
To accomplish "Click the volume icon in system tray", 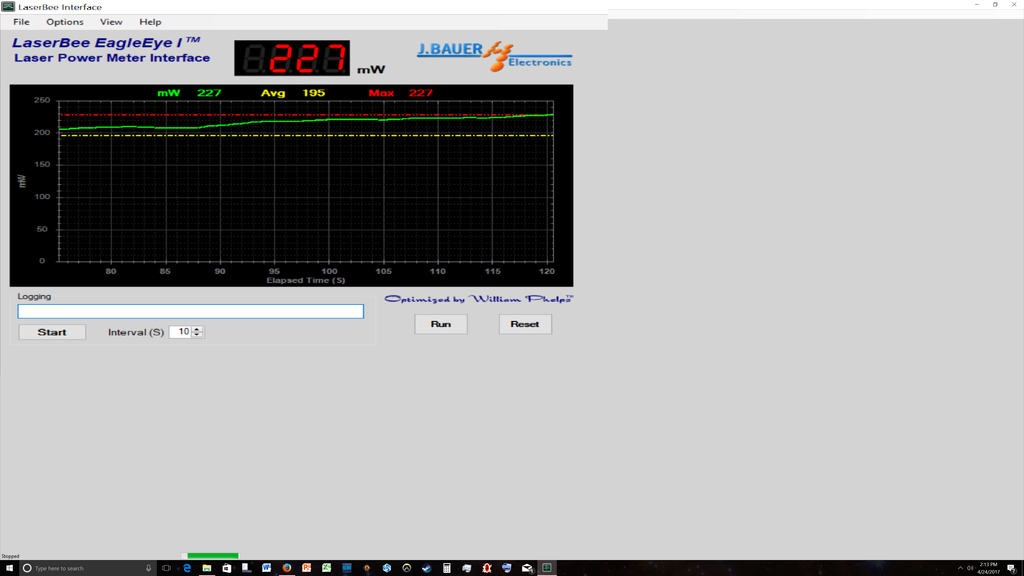I will click(x=970, y=568).
